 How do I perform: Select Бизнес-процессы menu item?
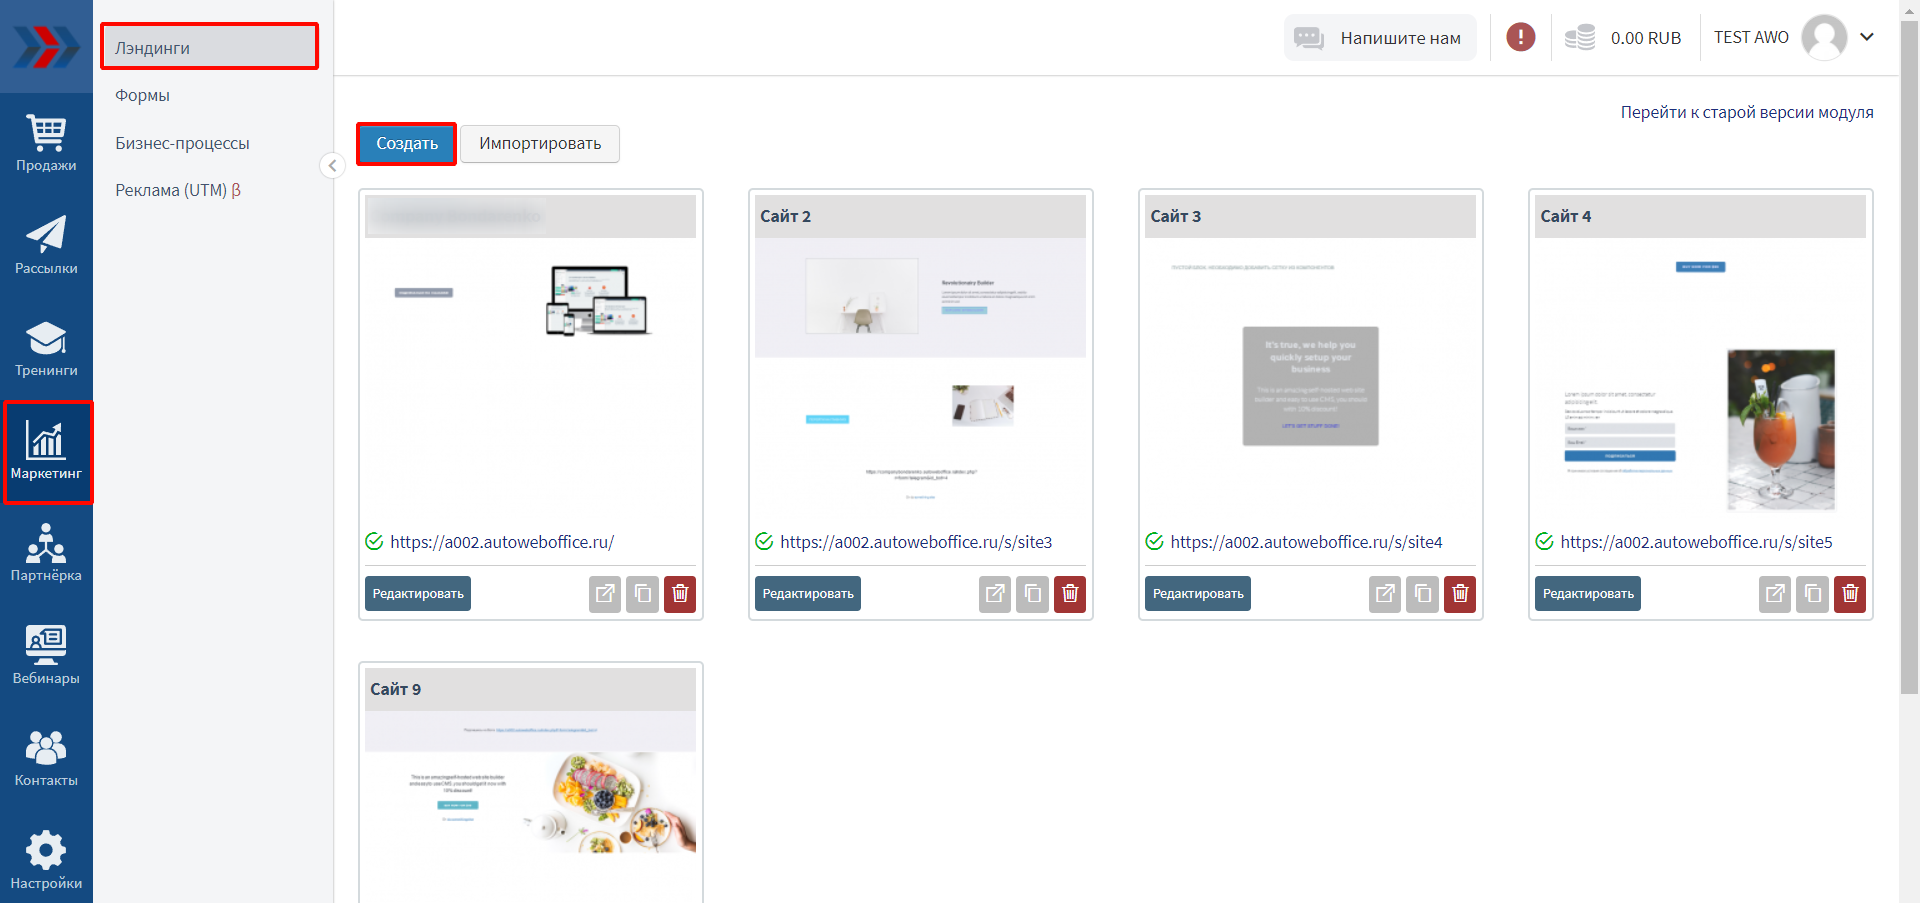tap(182, 143)
